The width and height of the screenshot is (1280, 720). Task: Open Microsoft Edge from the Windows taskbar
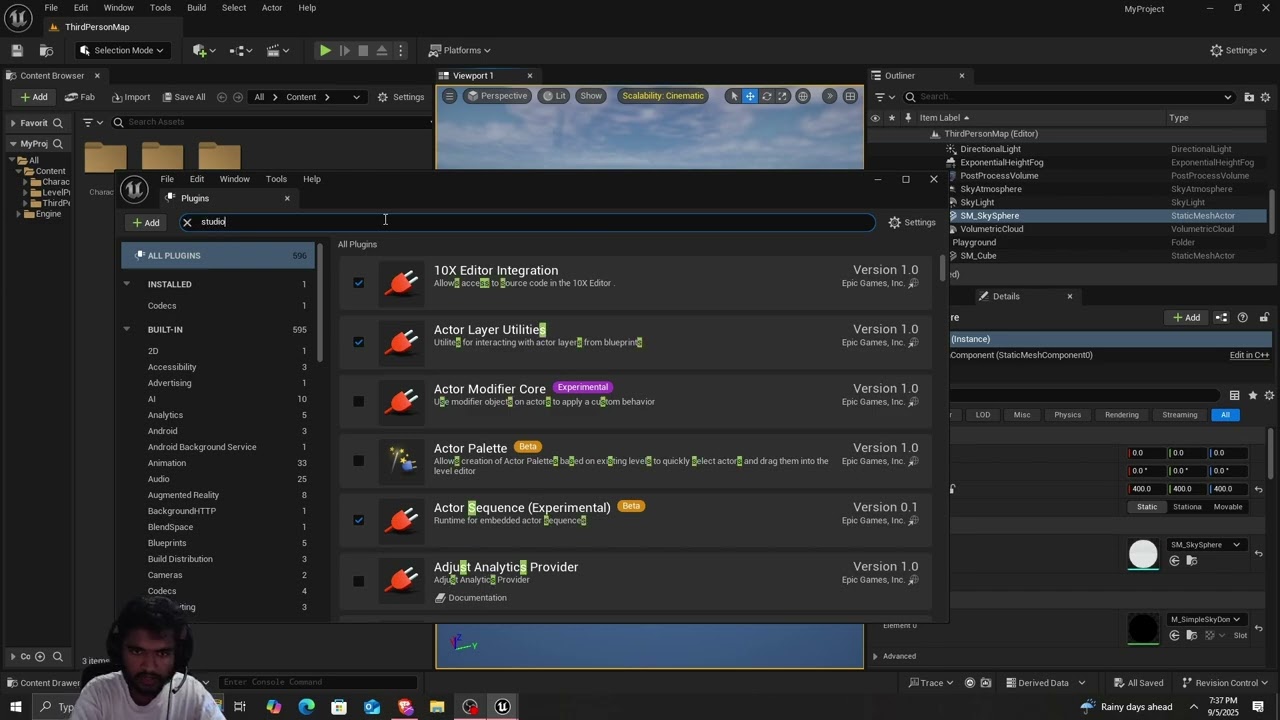pyautogui.click(x=306, y=707)
